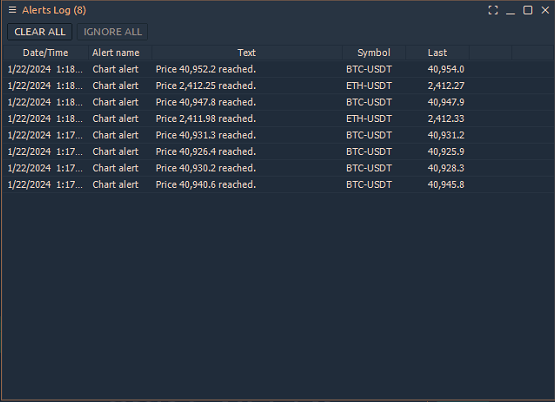
Task: Sort by the Symbol column header
Action: pyautogui.click(x=374, y=53)
